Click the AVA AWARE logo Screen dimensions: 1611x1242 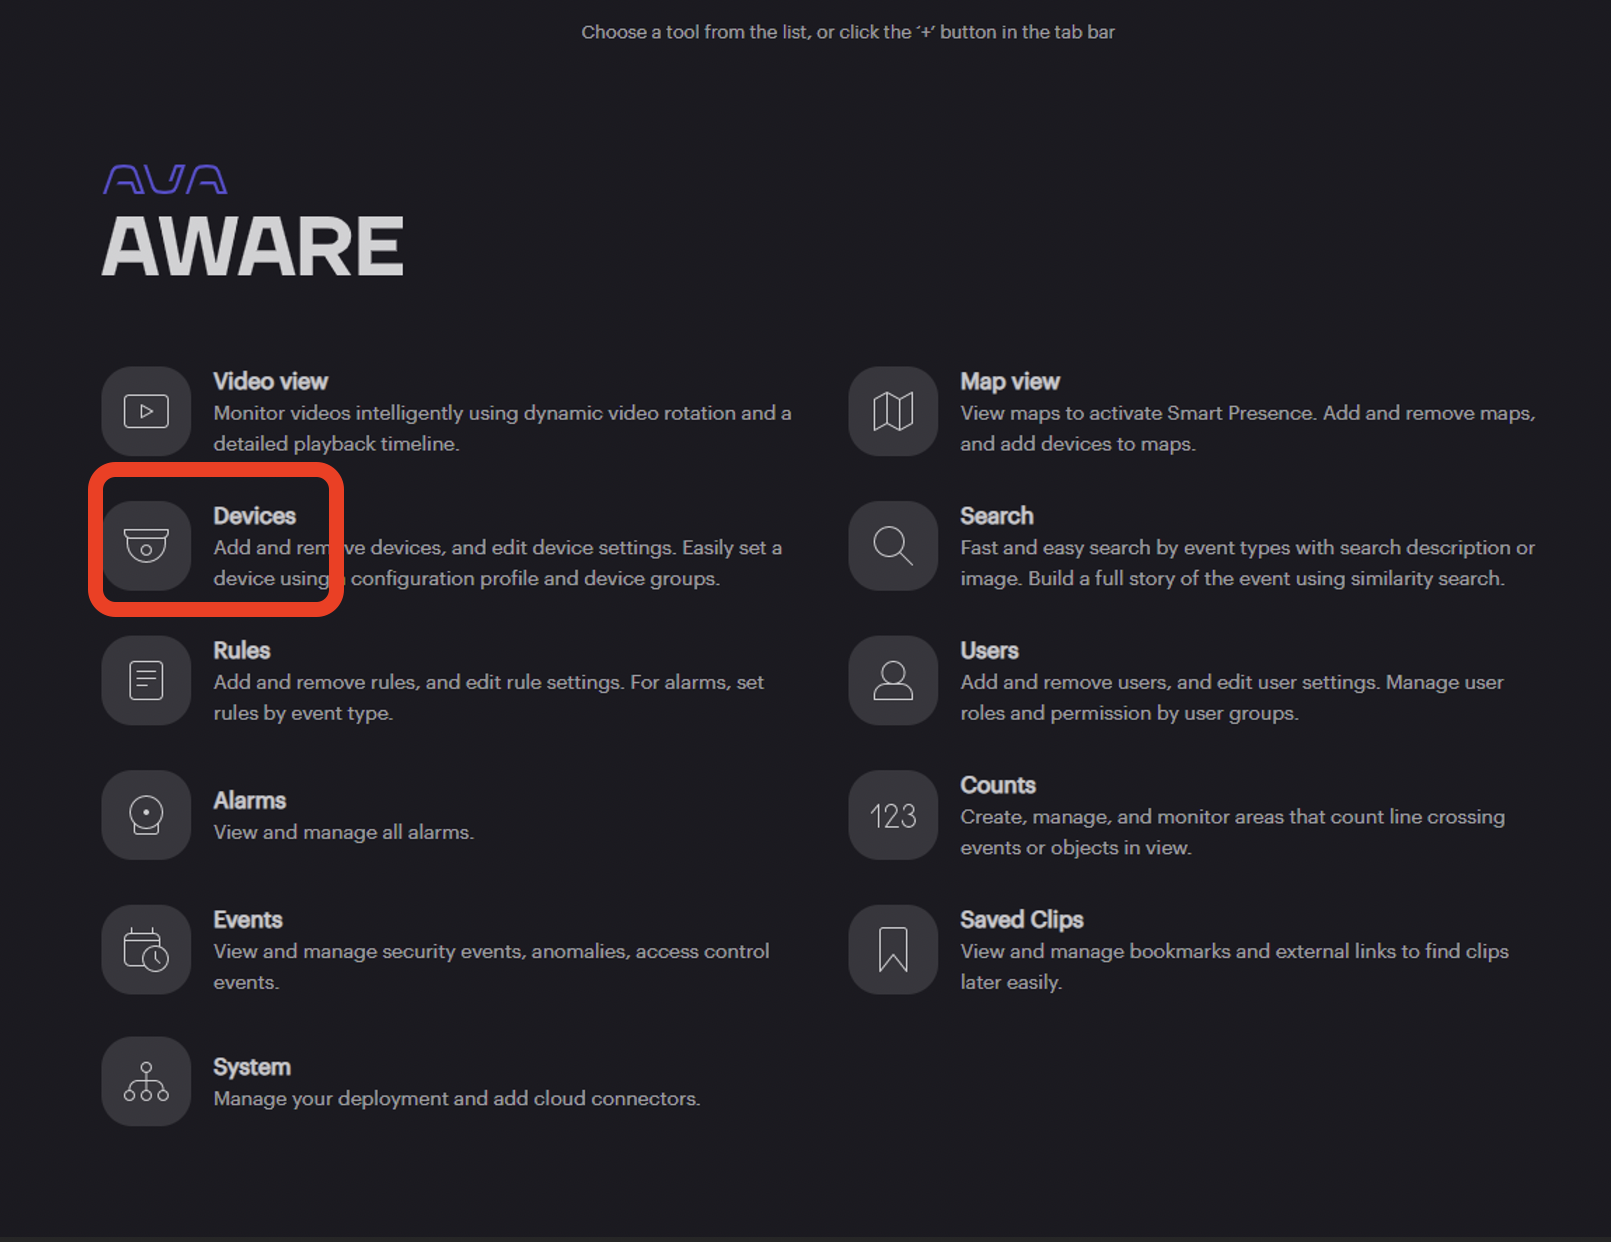click(252, 221)
